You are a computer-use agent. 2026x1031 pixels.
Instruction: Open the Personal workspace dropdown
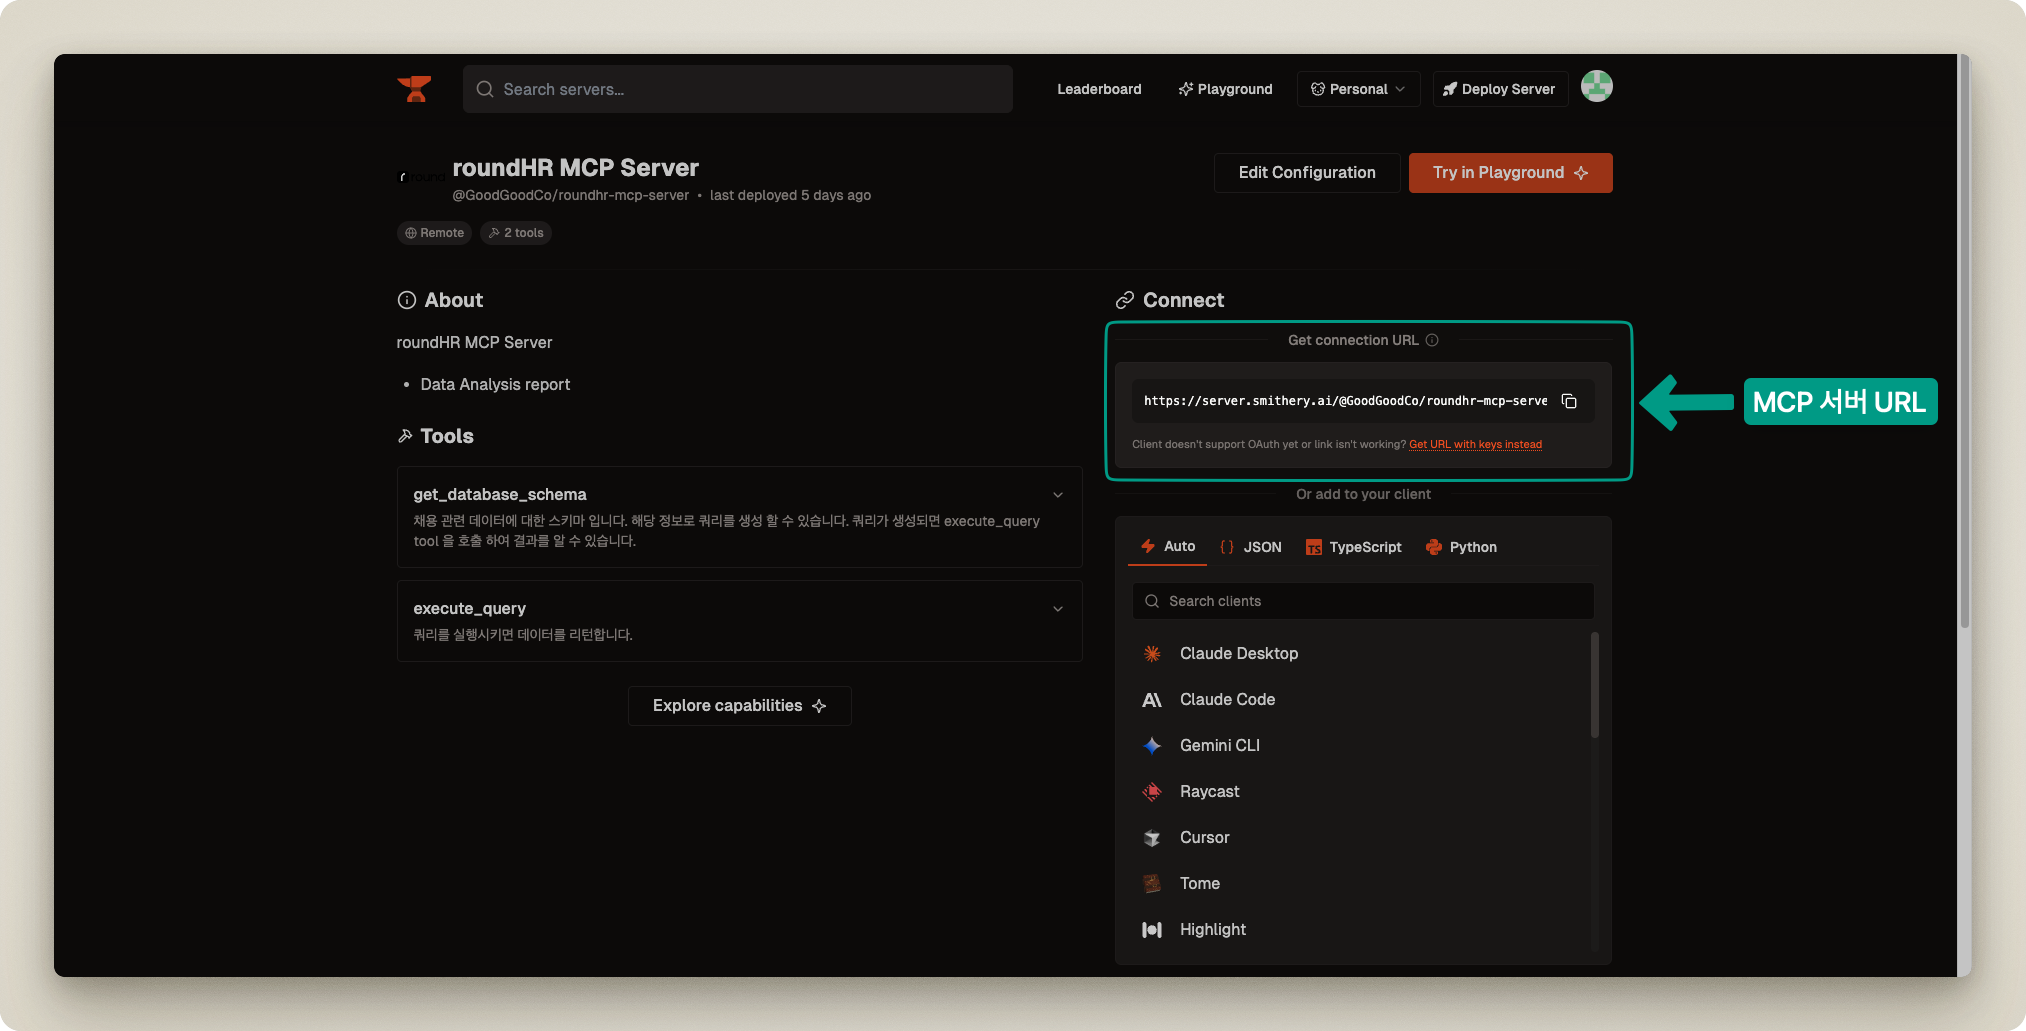[1358, 89]
